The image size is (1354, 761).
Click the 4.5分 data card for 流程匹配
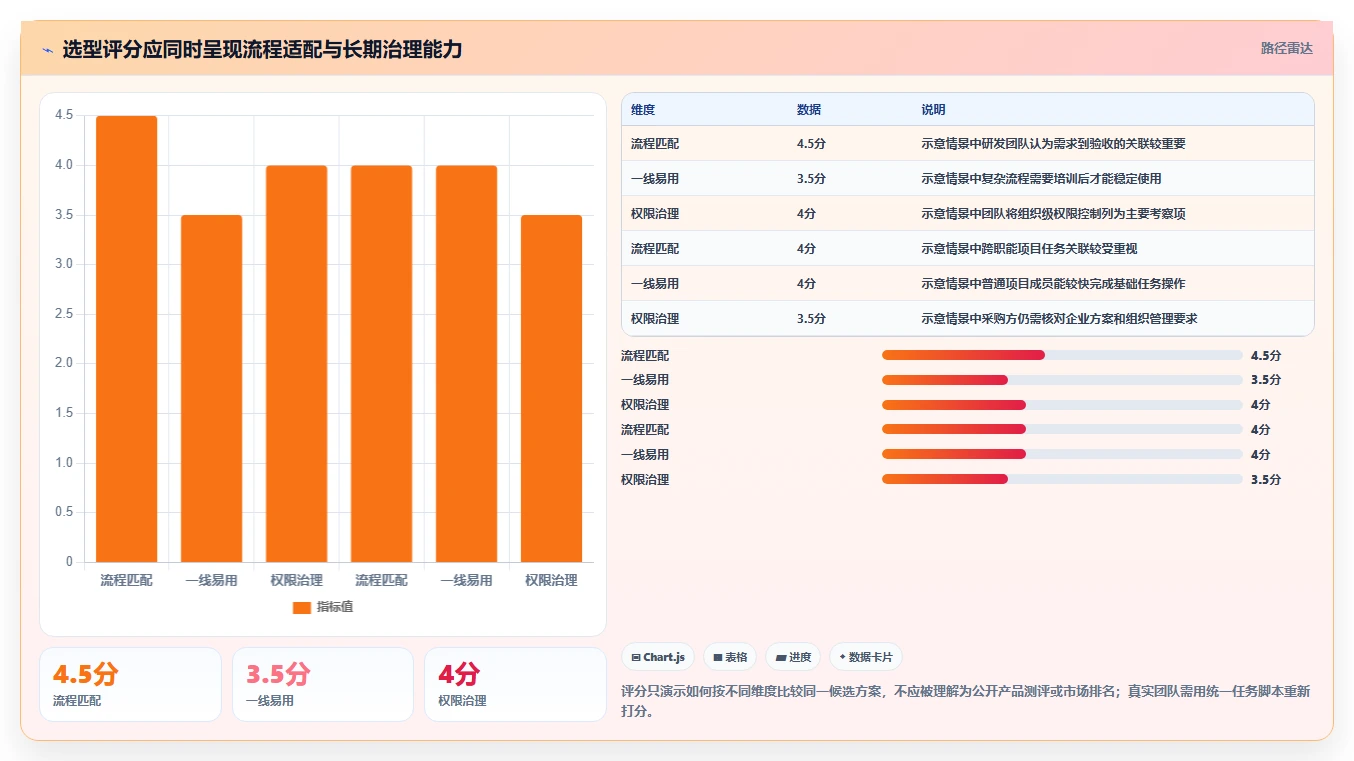[x=130, y=684]
